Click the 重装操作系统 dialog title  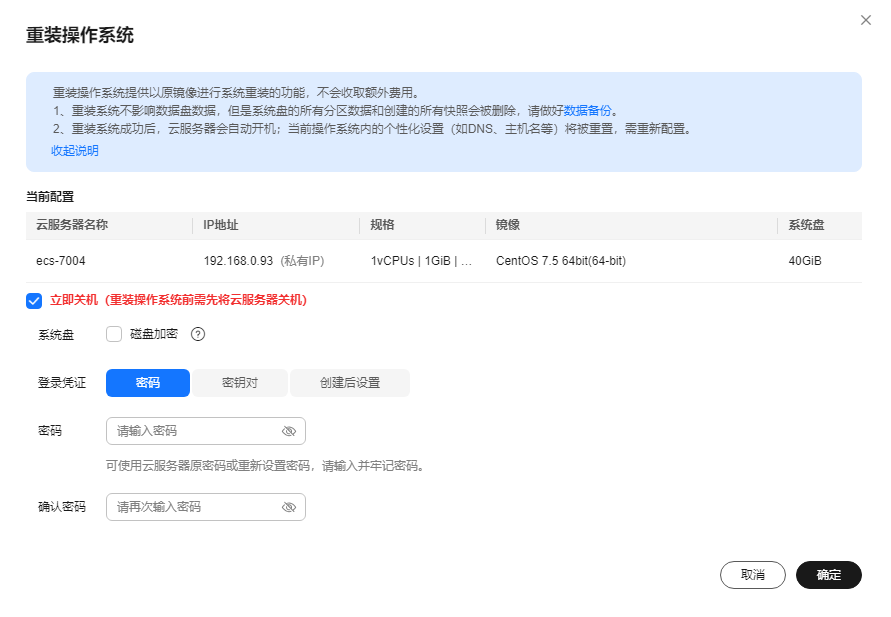click(80, 35)
